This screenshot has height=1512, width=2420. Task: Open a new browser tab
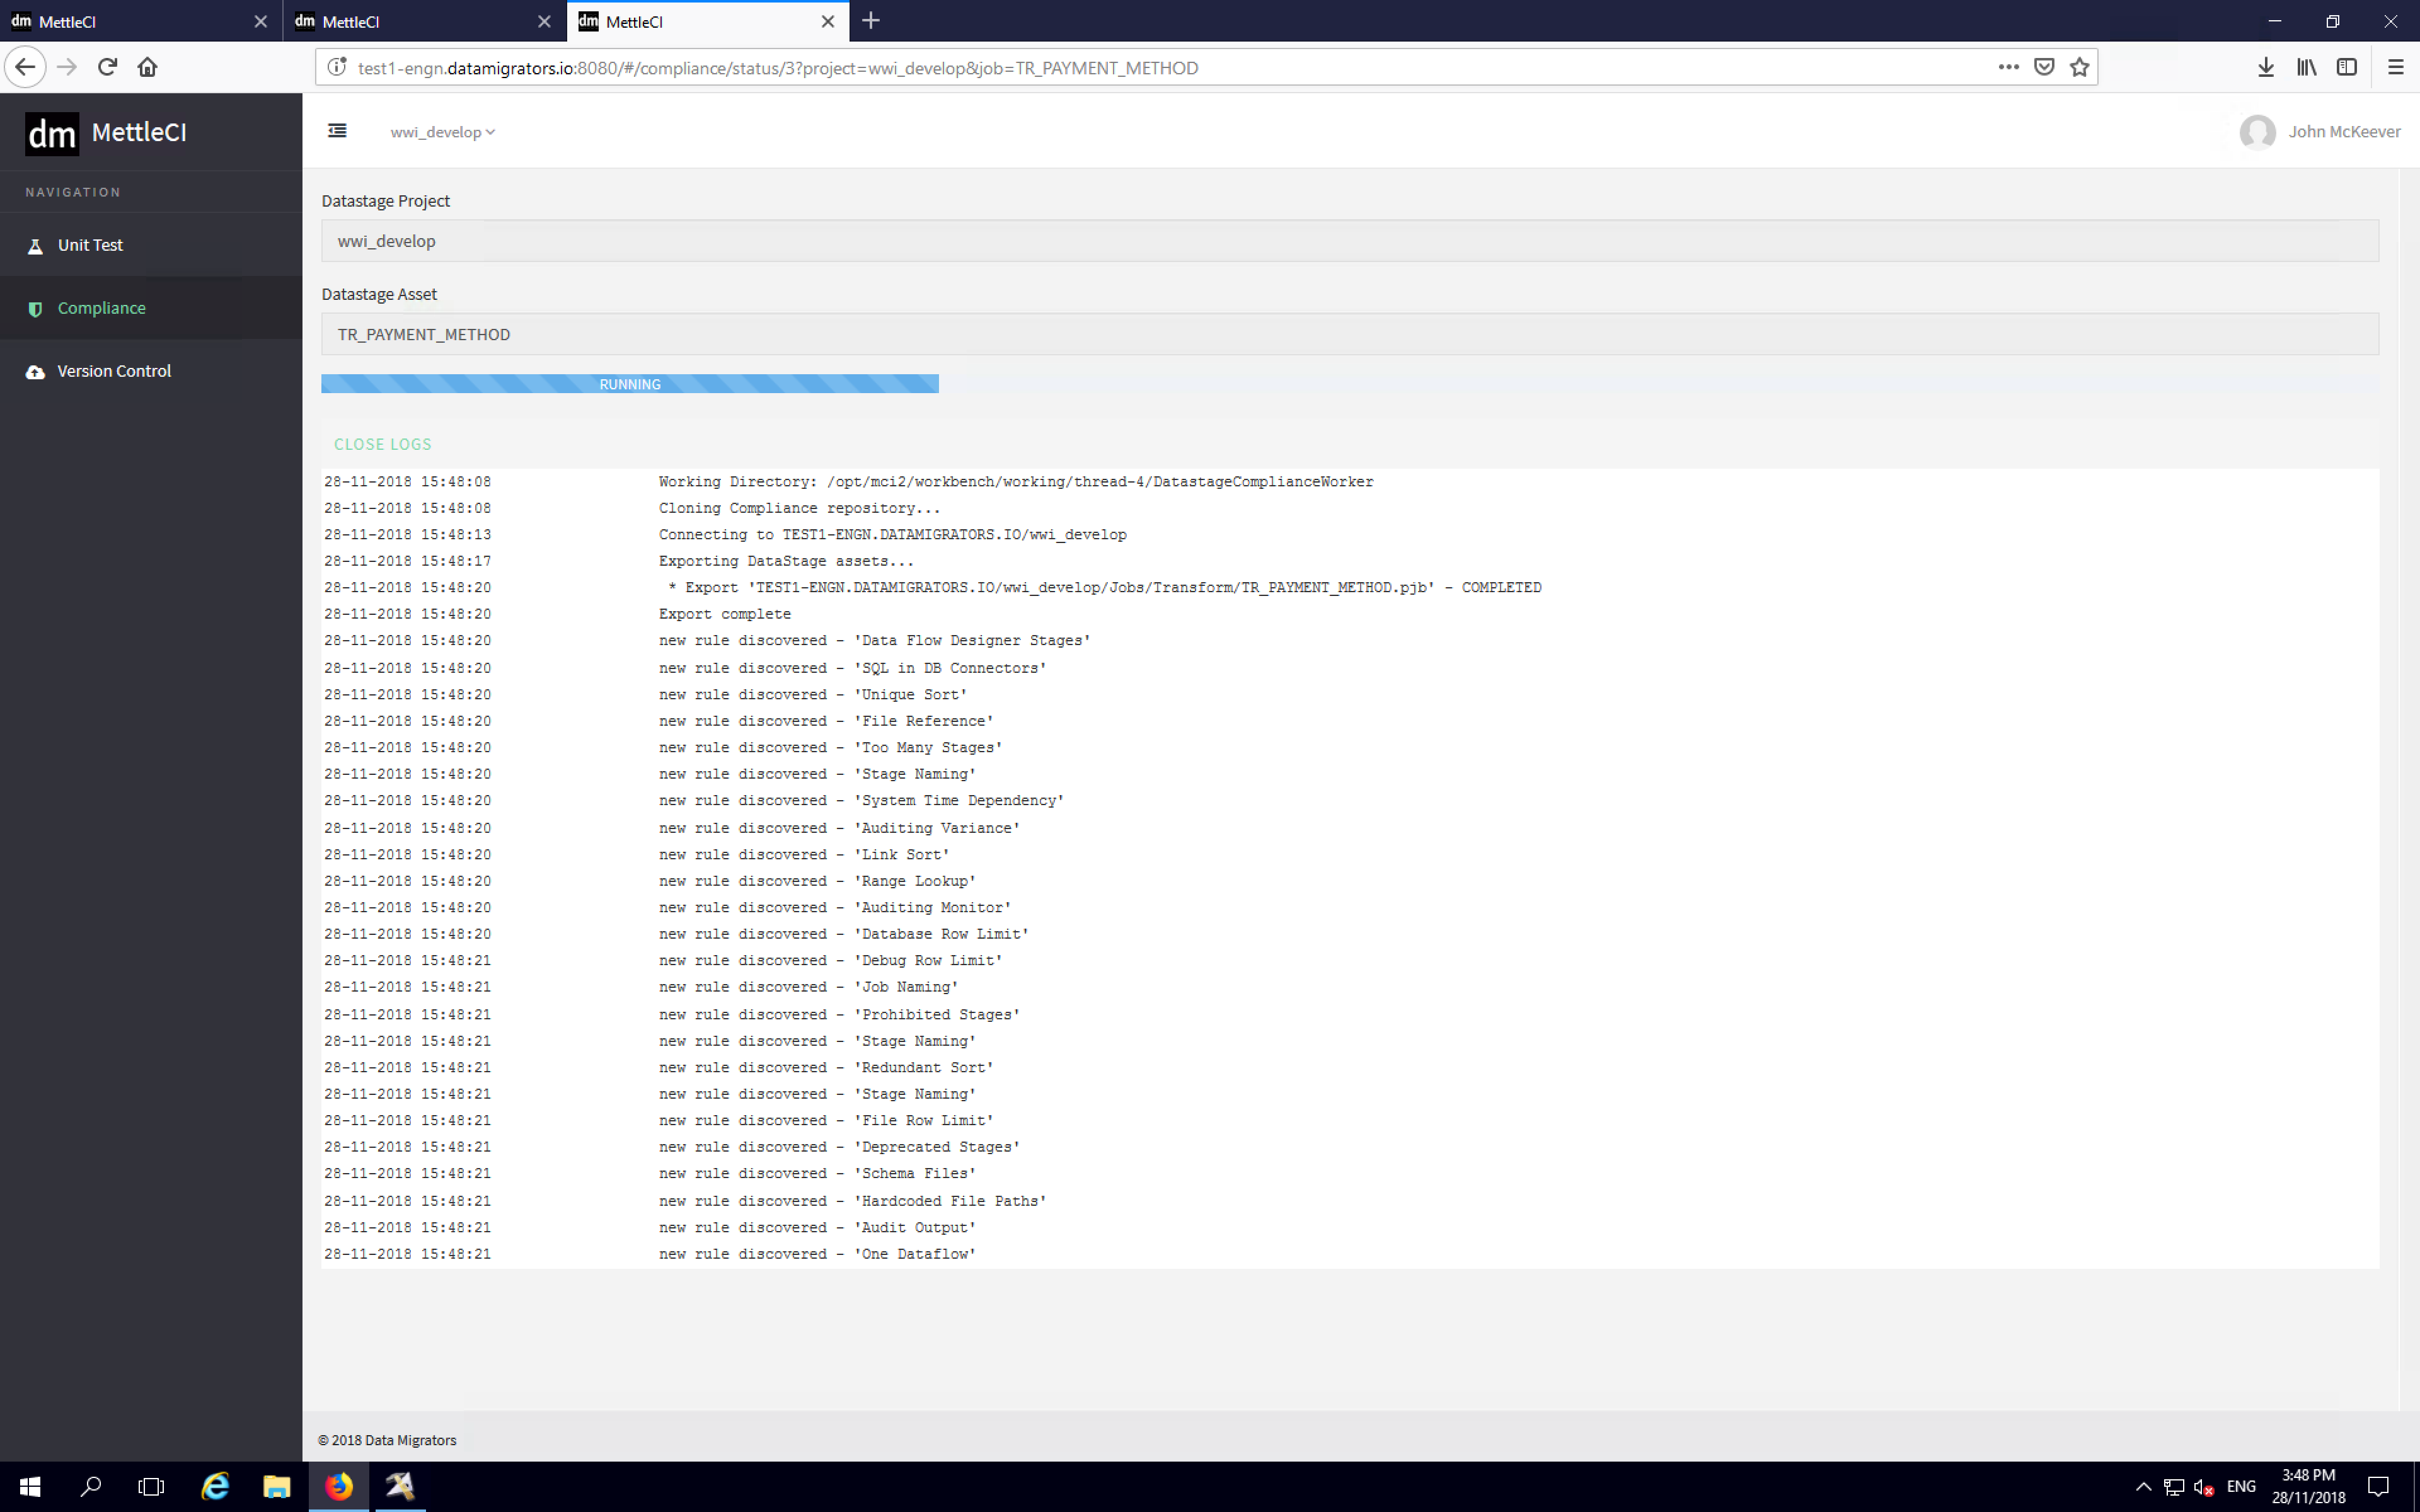click(x=871, y=21)
